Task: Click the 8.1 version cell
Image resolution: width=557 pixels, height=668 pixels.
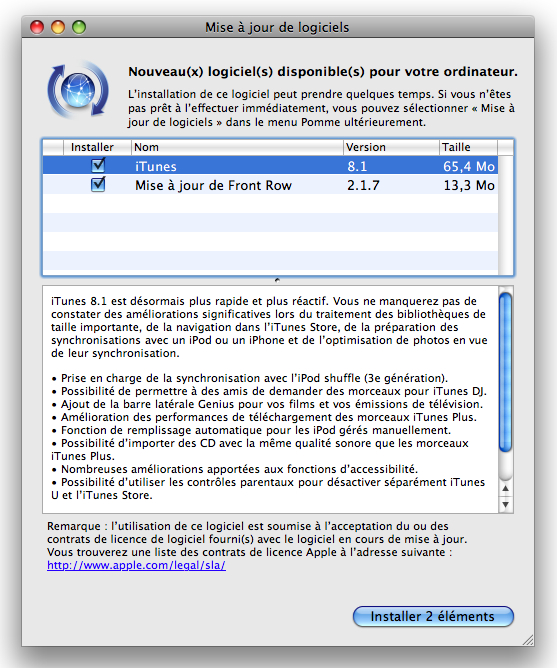Action: click(357, 166)
